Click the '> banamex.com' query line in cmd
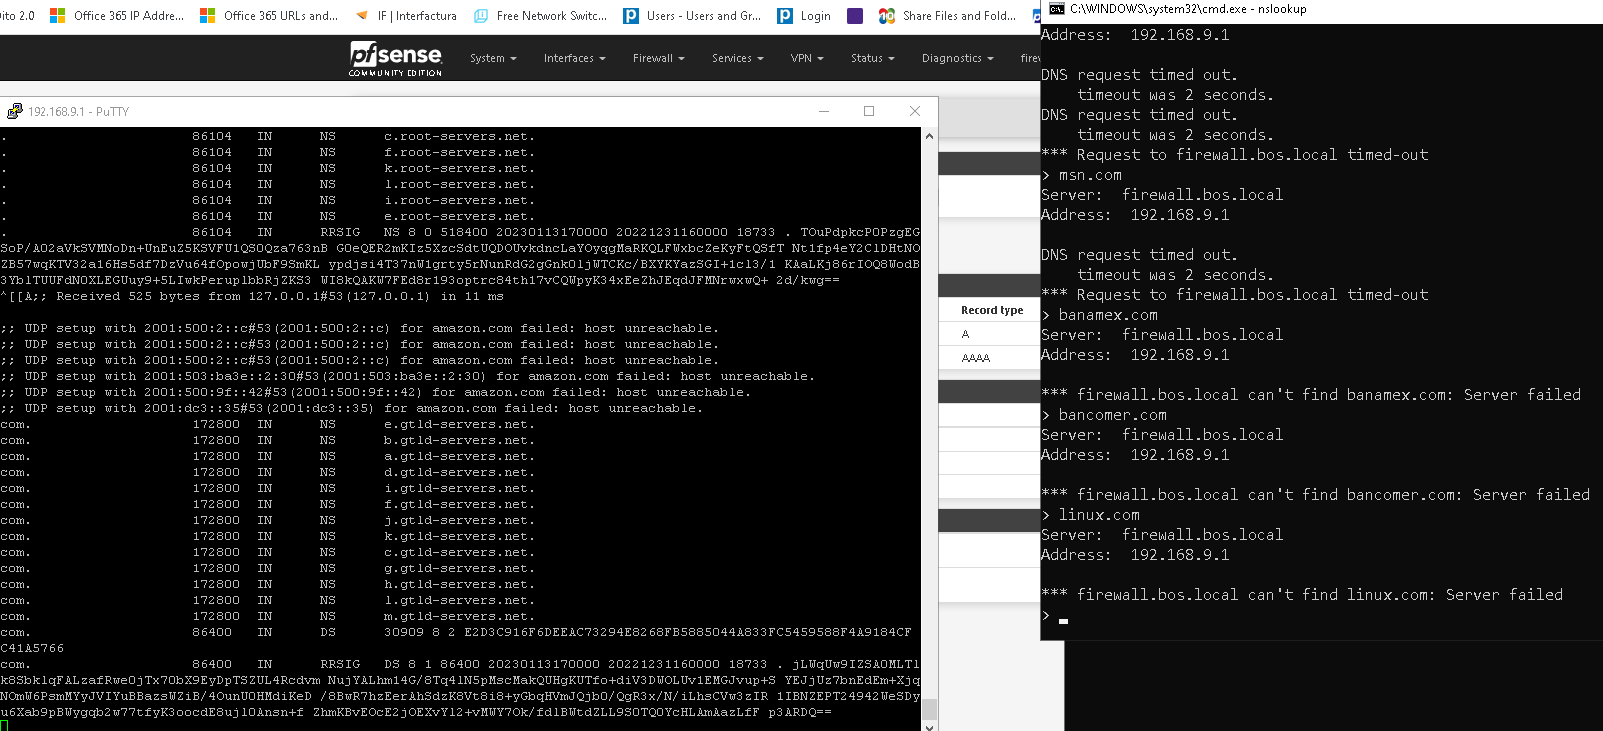Viewport: 1603px width, 731px height. (x=1100, y=315)
